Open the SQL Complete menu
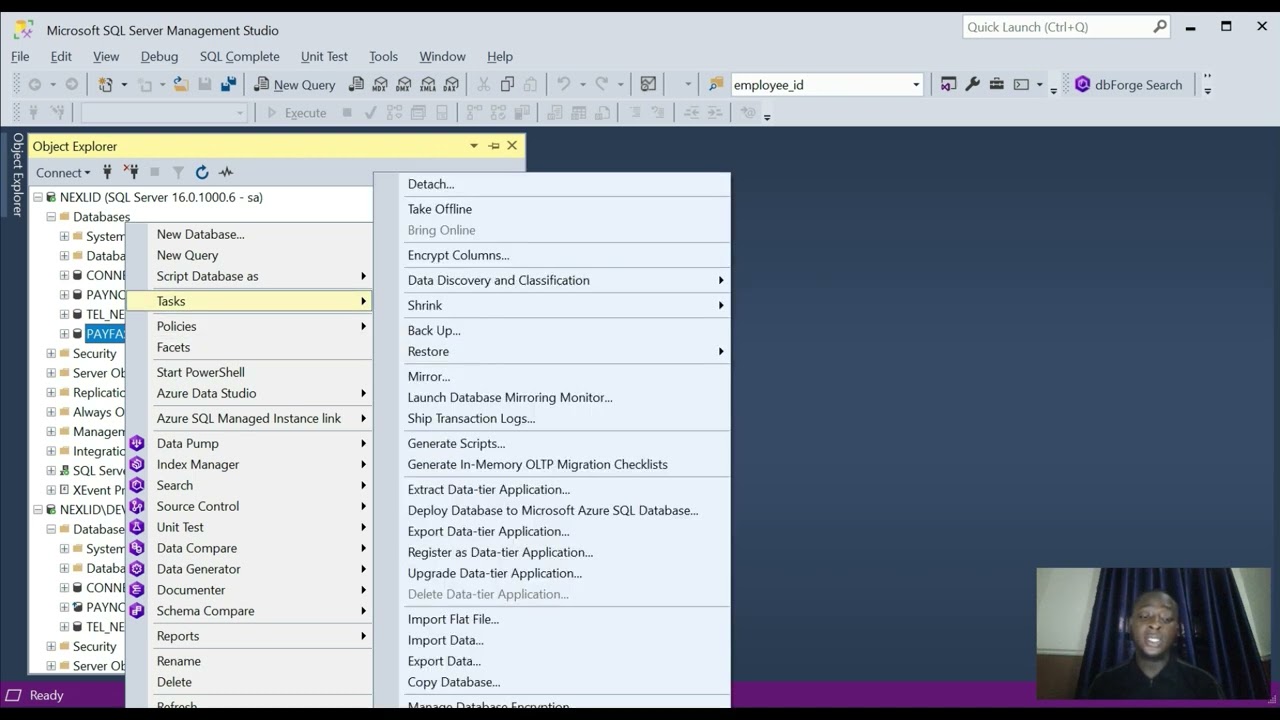The height and width of the screenshot is (720, 1280). [x=239, y=56]
